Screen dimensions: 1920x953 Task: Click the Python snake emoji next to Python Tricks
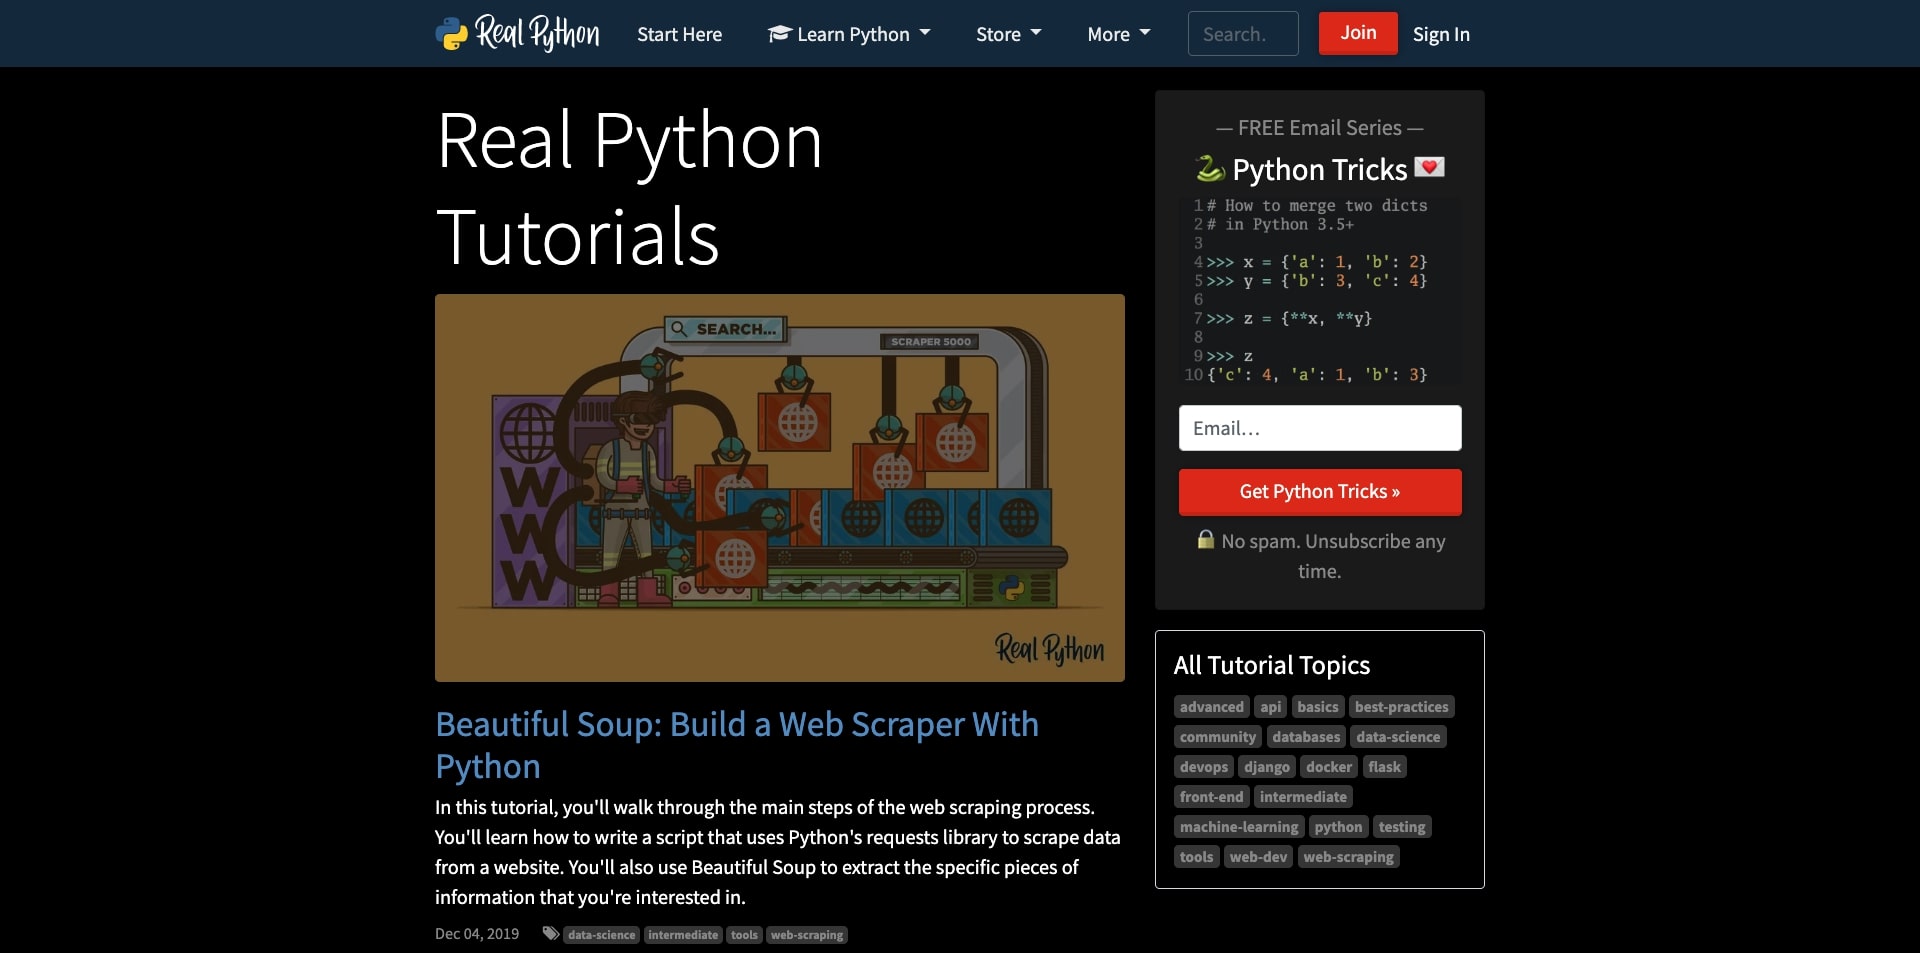click(x=1211, y=169)
